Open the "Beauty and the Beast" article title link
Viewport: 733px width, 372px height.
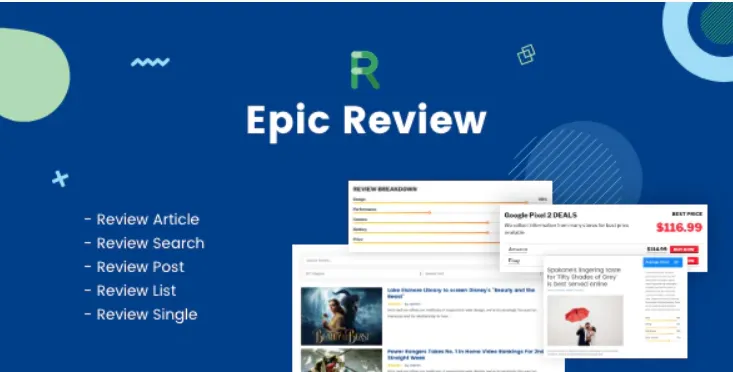coord(461,293)
